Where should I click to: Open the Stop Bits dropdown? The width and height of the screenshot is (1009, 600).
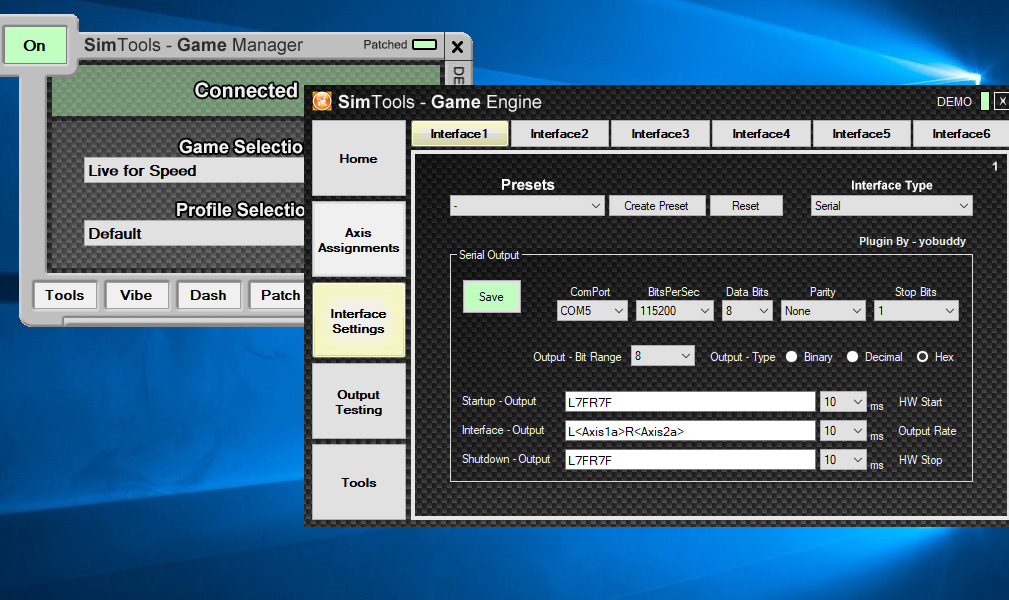point(916,311)
